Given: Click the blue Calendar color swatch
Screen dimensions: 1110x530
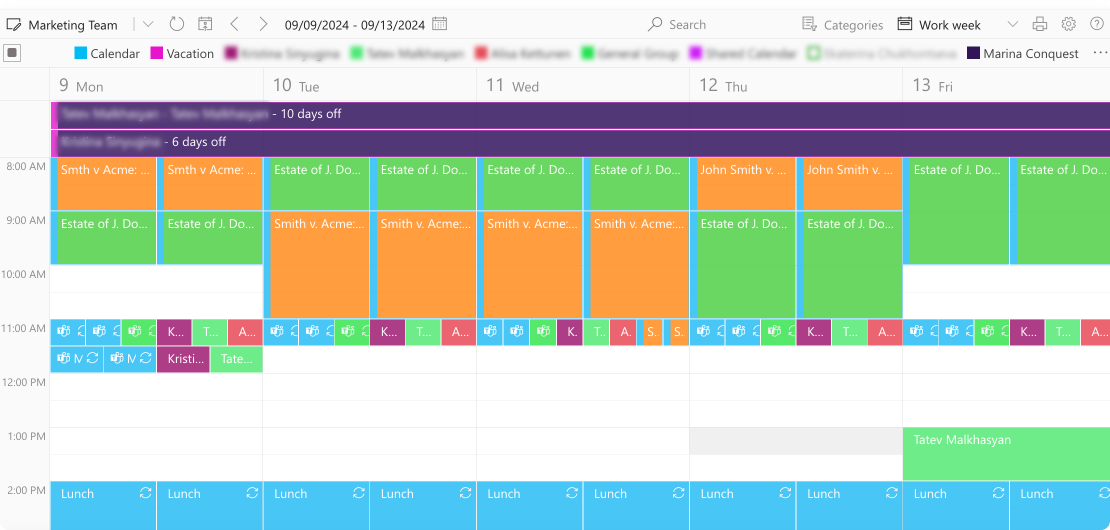Looking at the screenshot, I should point(80,53).
